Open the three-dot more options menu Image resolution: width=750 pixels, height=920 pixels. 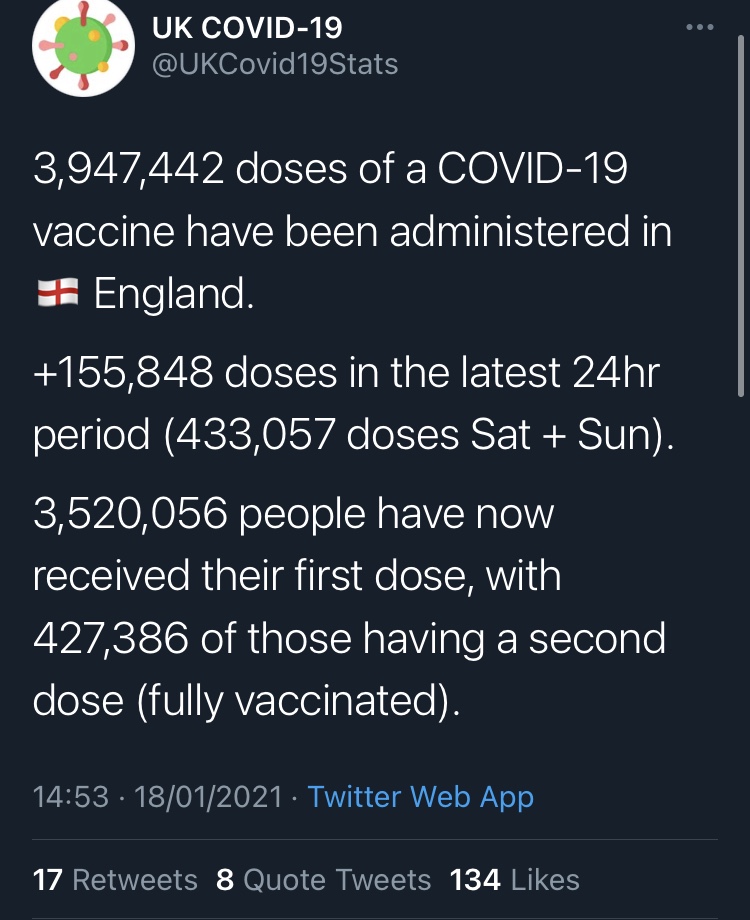click(700, 27)
